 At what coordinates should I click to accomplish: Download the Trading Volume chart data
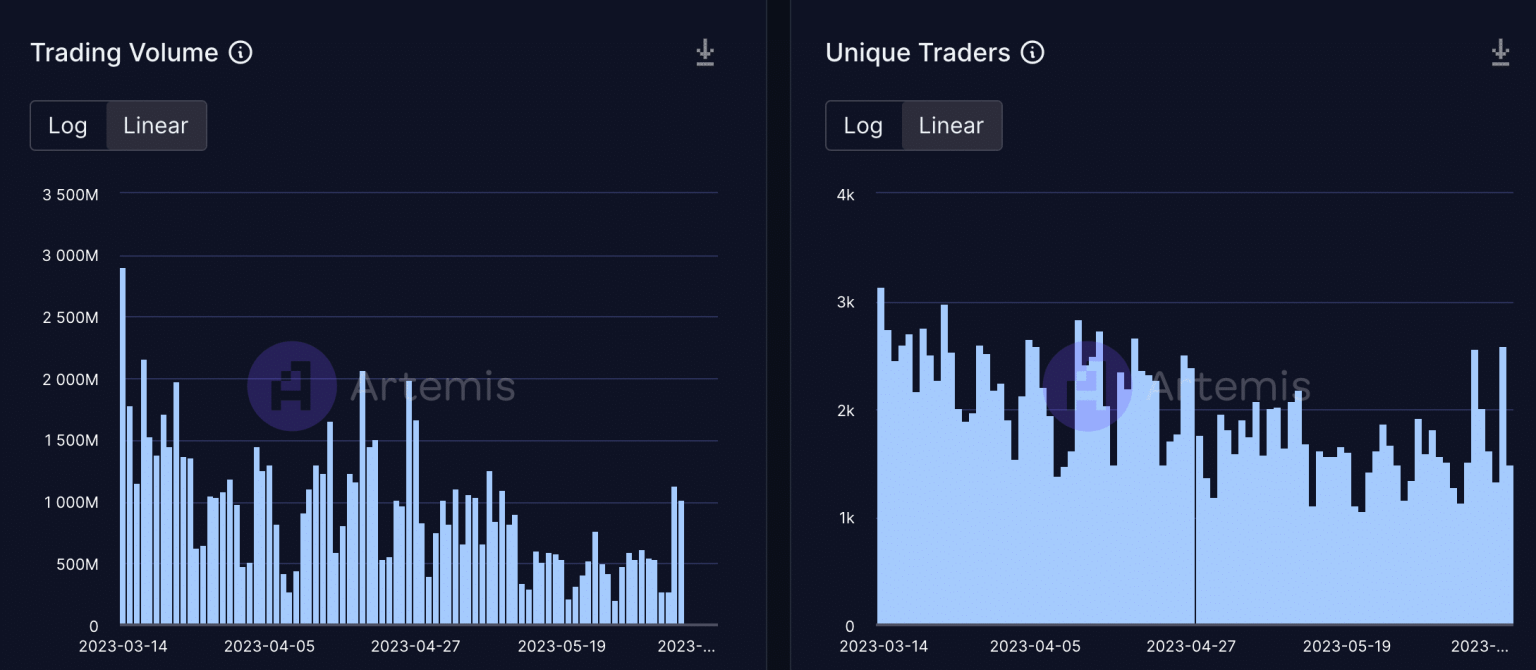coord(705,53)
